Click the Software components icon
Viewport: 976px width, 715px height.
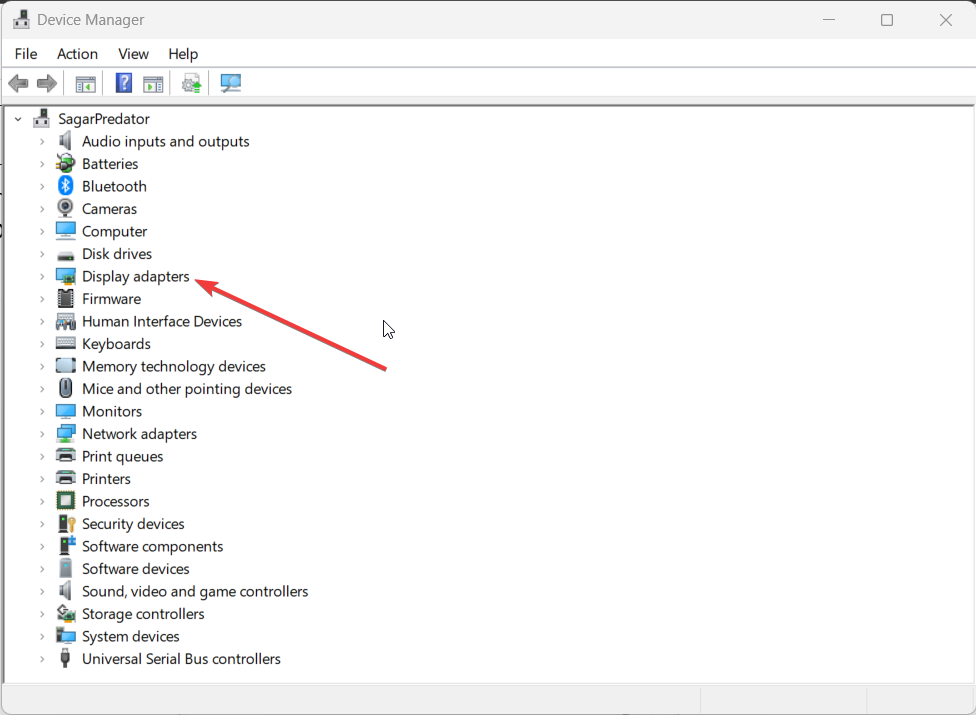point(66,546)
